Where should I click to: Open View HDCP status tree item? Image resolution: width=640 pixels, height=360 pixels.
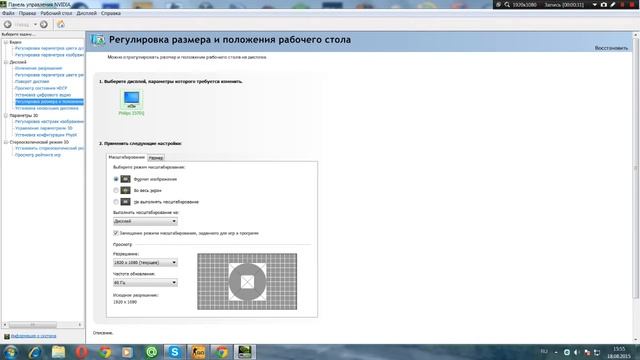(x=41, y=88)
